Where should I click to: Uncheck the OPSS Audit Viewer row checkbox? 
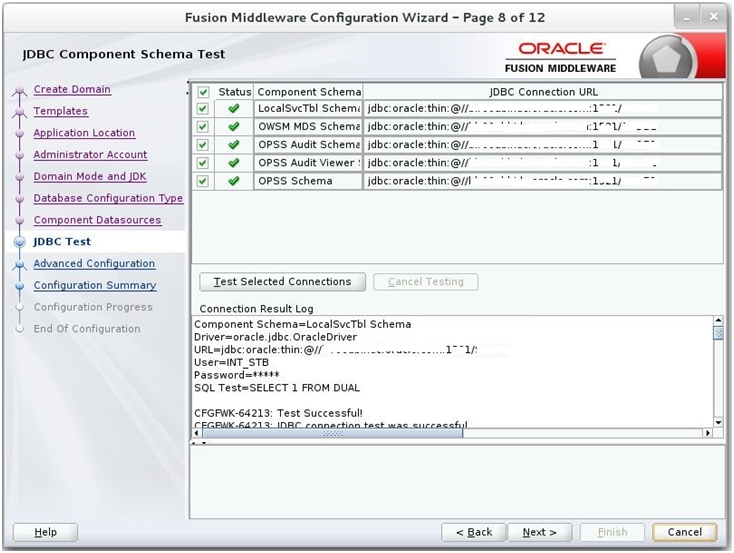pos(203,163)
